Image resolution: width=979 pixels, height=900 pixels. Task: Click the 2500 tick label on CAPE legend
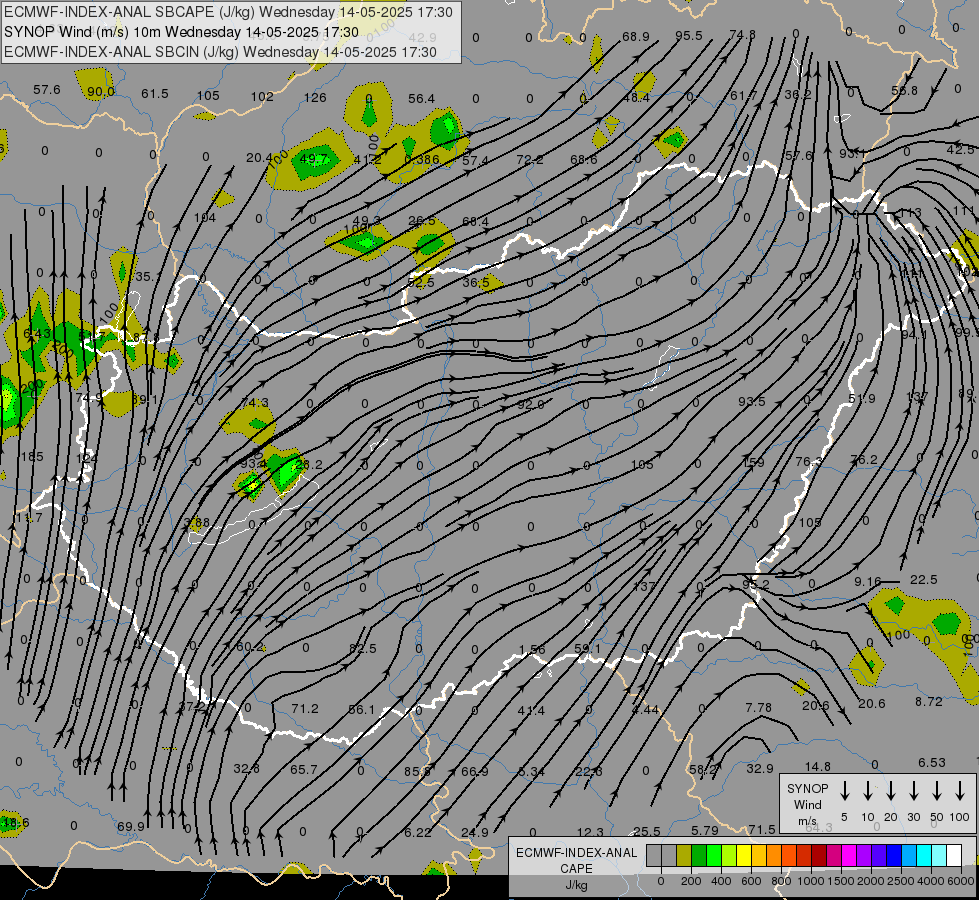(x=900, y=881)
